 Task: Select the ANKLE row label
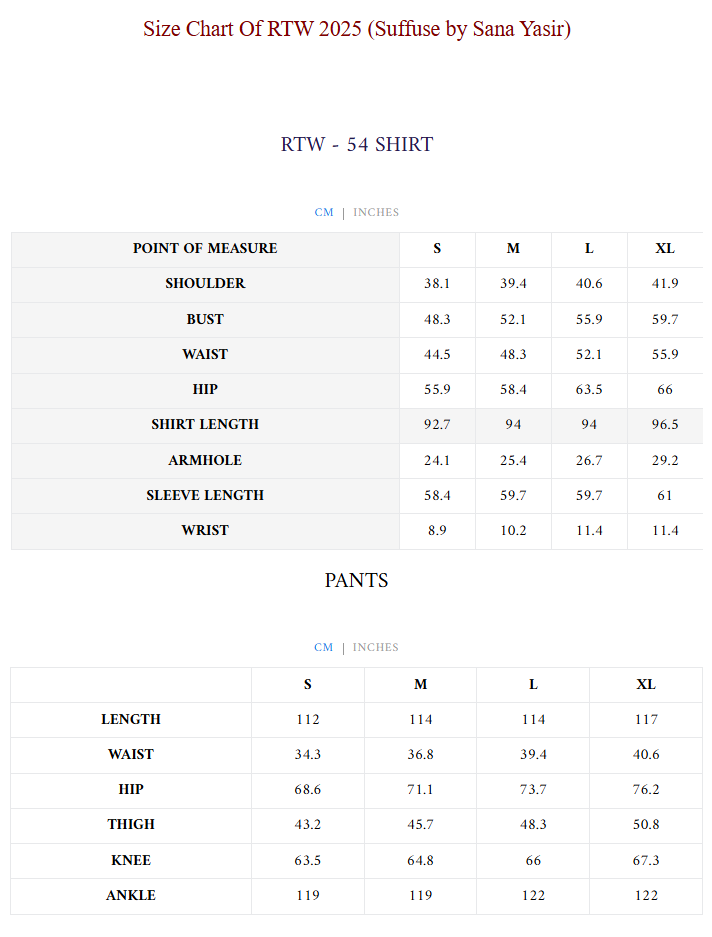[x=131, y=896]
